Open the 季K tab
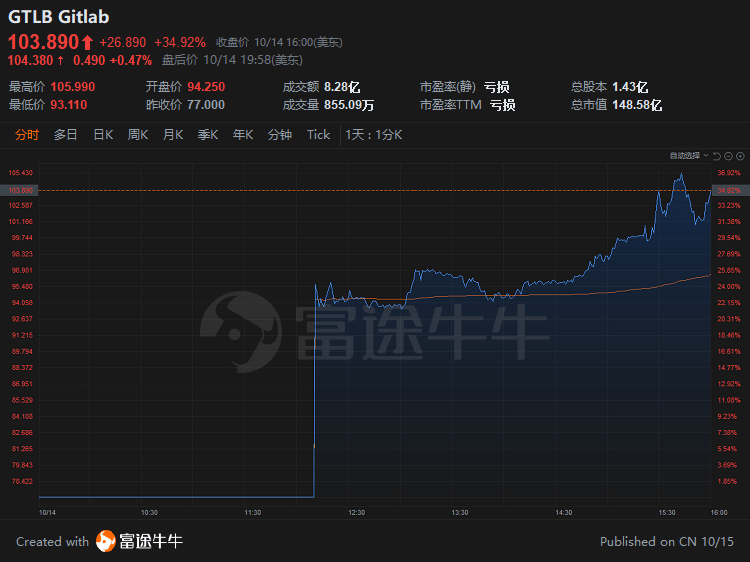 (x=208, y=135)
